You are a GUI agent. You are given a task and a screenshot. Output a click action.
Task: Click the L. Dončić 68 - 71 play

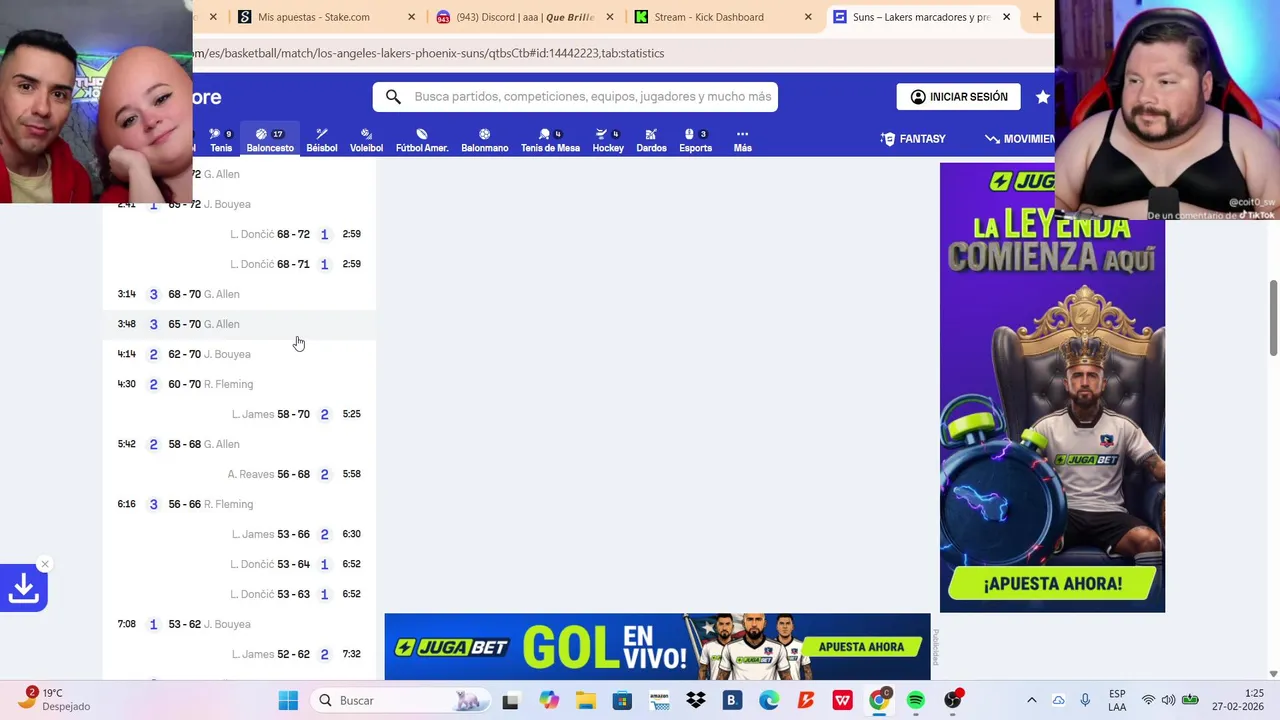[239, 264]
